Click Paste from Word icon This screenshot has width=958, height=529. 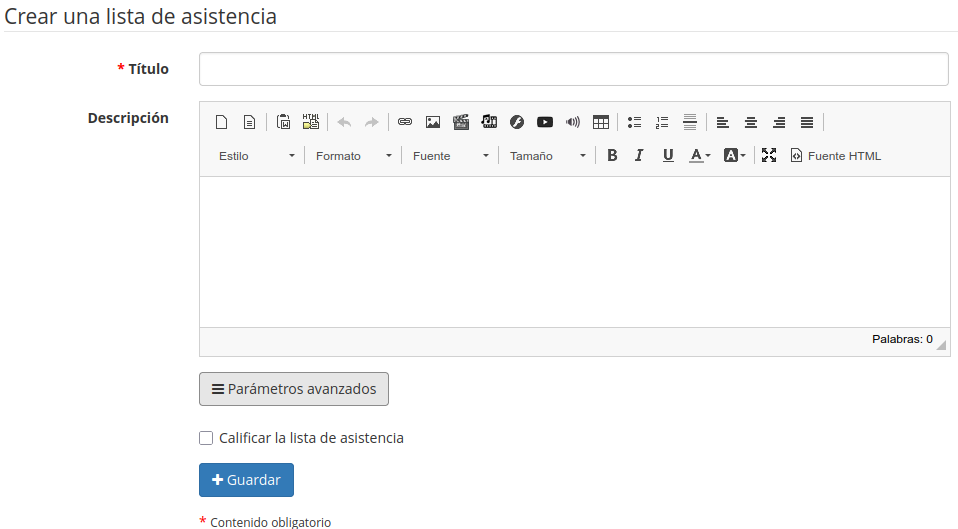pyautogui.click(x=283, y=122)
